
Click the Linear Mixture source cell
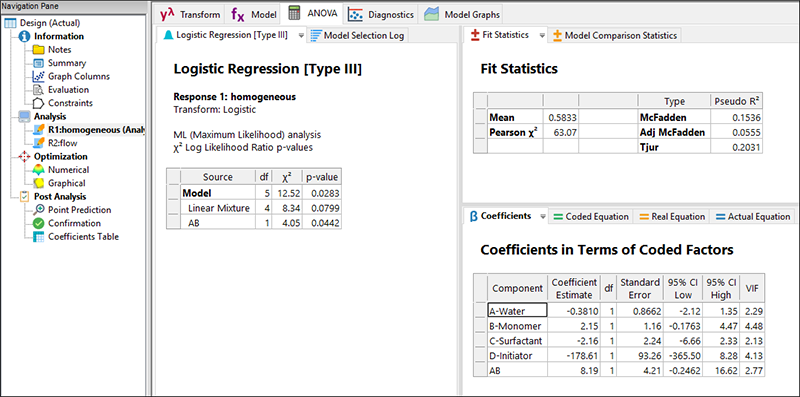point(218,208)
